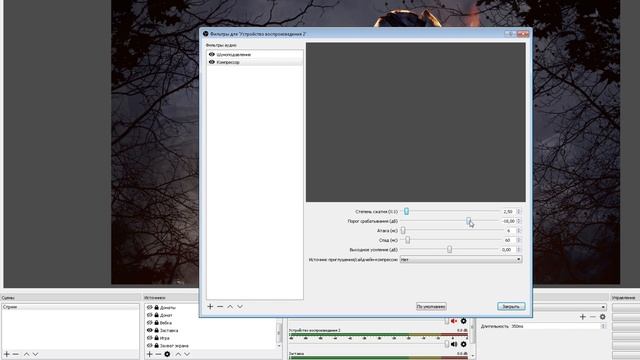Remove the selected filter with the minus icon

tap(220, 307)
